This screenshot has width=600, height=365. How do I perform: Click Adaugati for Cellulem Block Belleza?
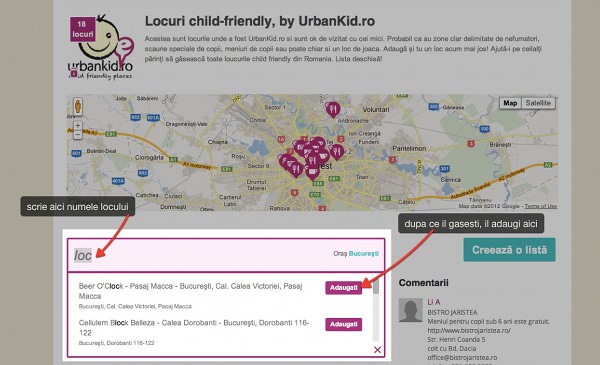(x=344, y=324)
